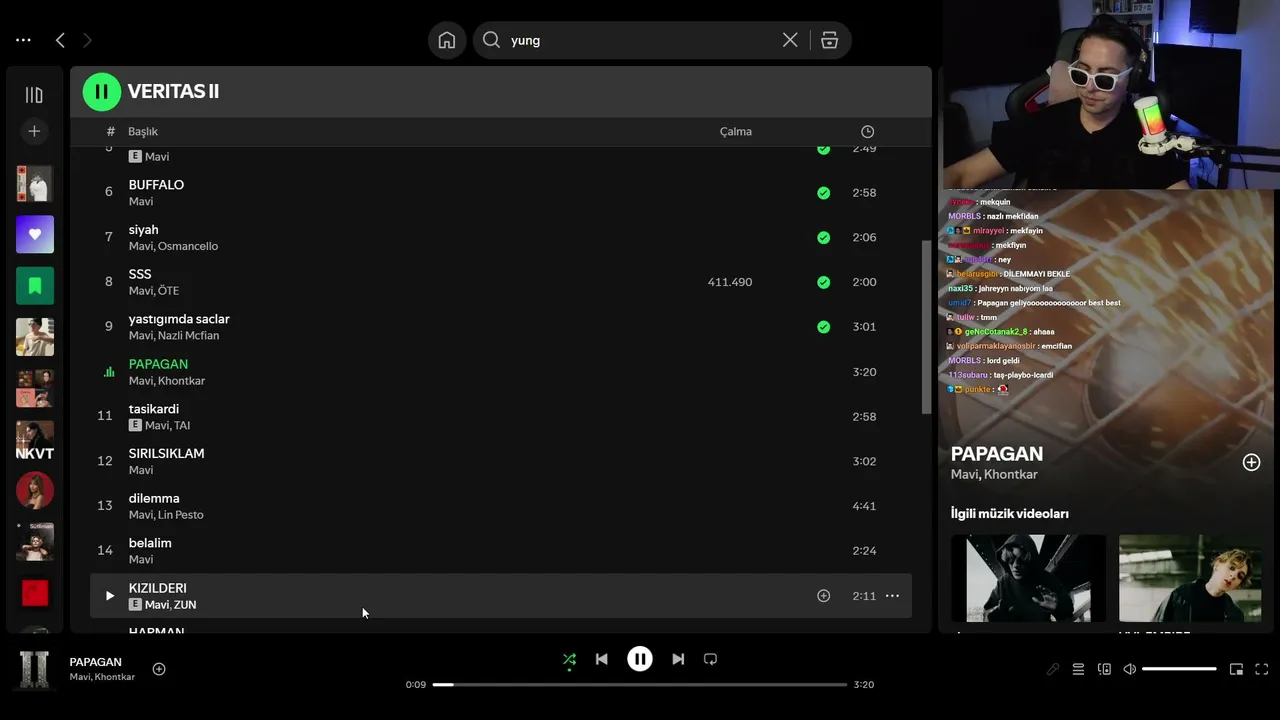This screenshot has width=1280, height=720.
Task: Select the SSS track title
Action: 140,274
